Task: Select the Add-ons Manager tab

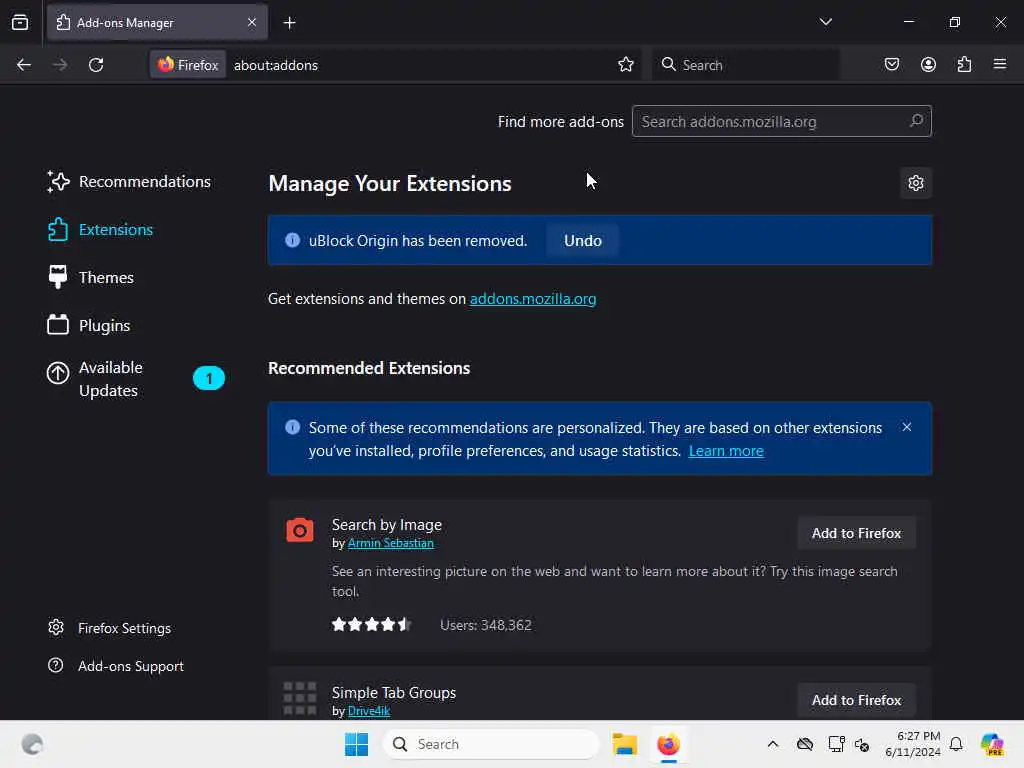Action: click(x=157, y=22)
